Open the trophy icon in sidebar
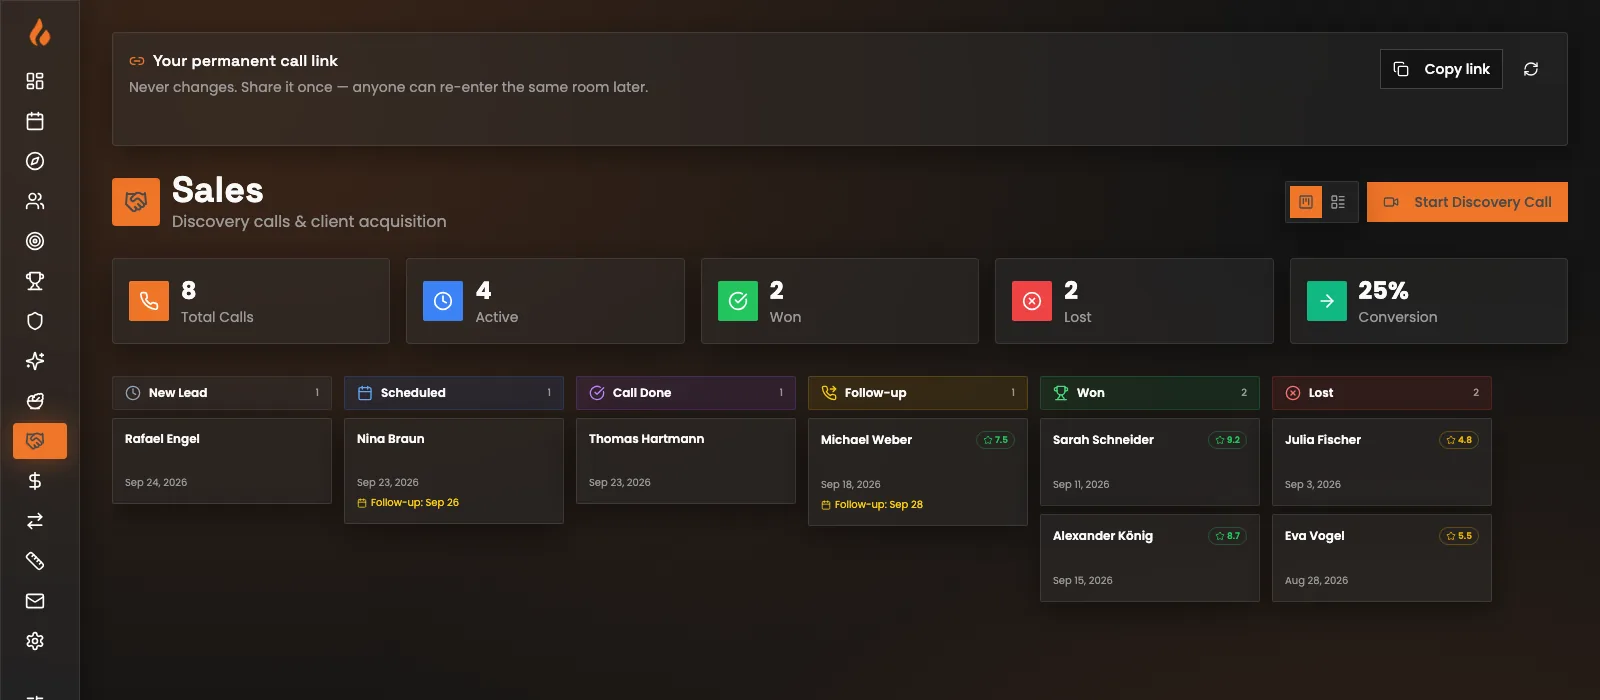1600x700 pixels. pos(35,281)
